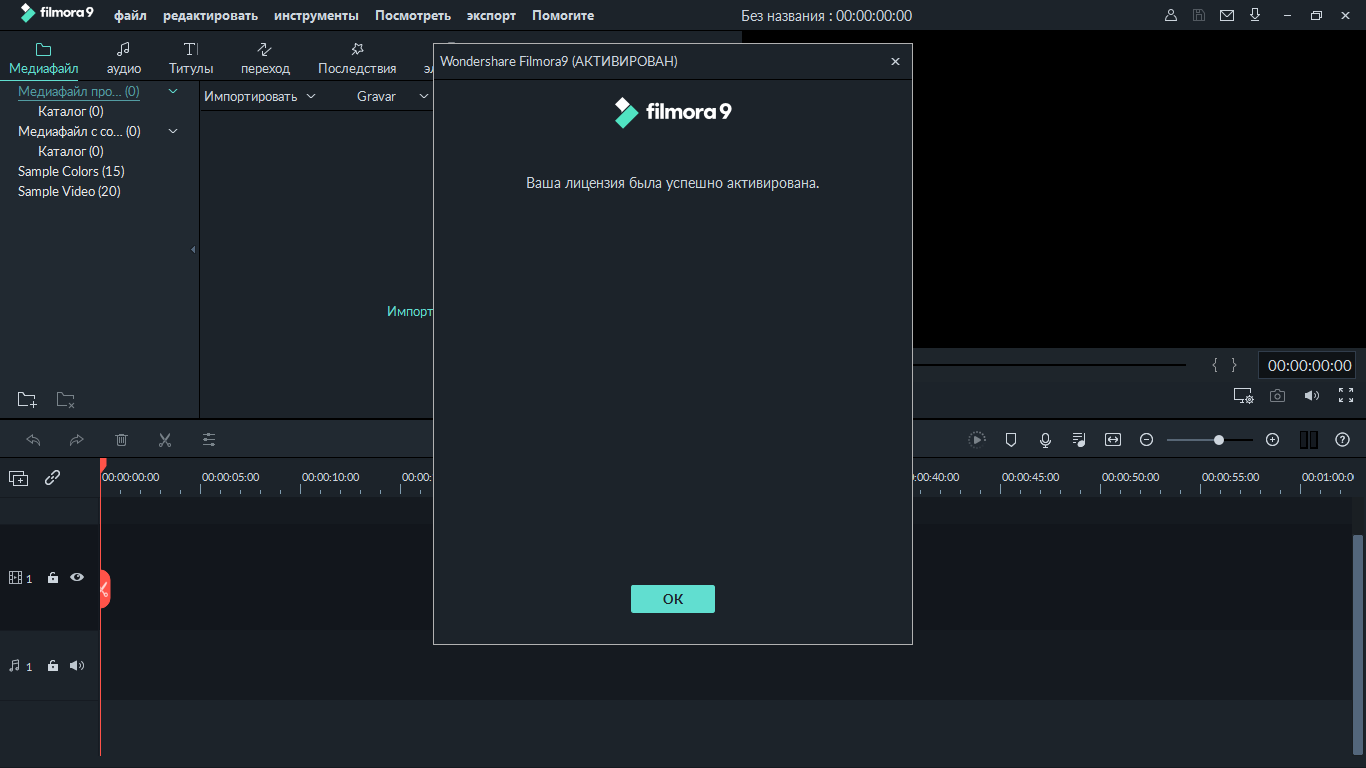Click the save project floppy icon

tap(1199, 16)
